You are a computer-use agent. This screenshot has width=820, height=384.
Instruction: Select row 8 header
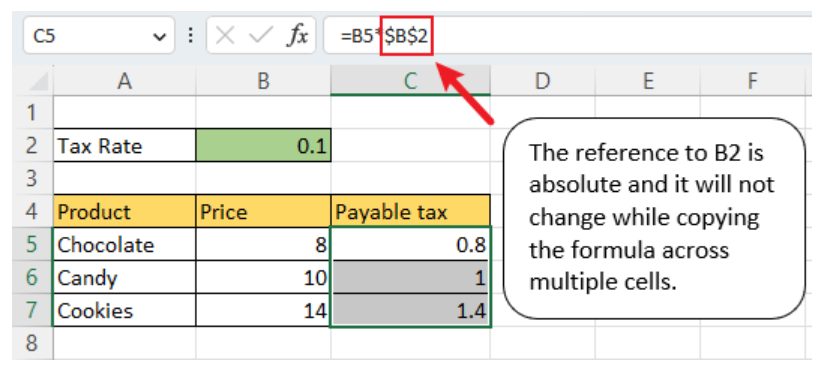point(32,343)
